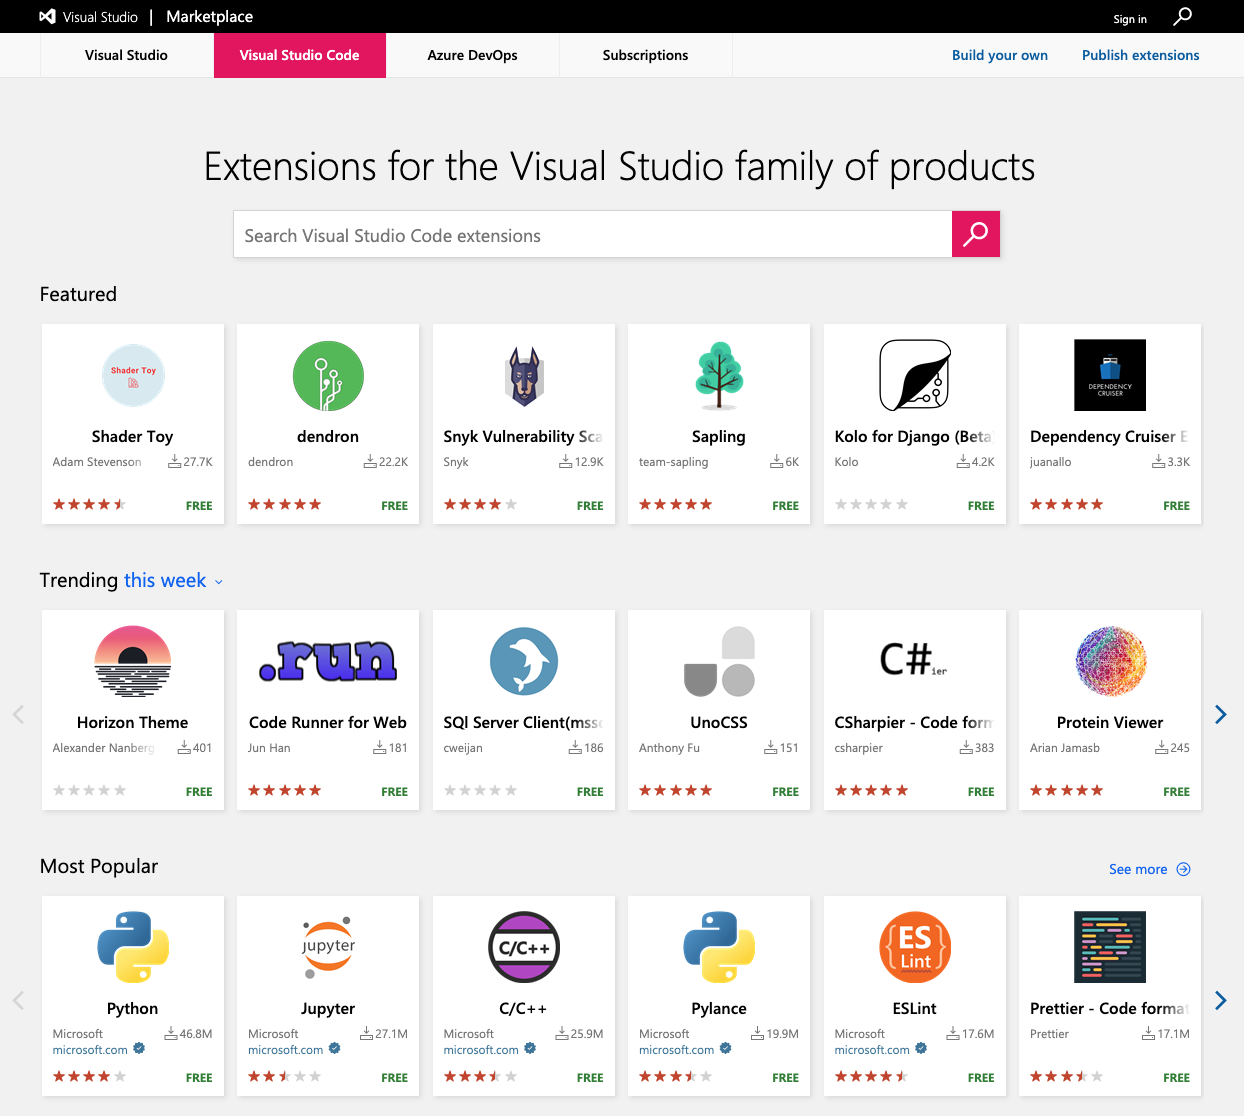Click the UnoCSS title text

tap(719, 722)
